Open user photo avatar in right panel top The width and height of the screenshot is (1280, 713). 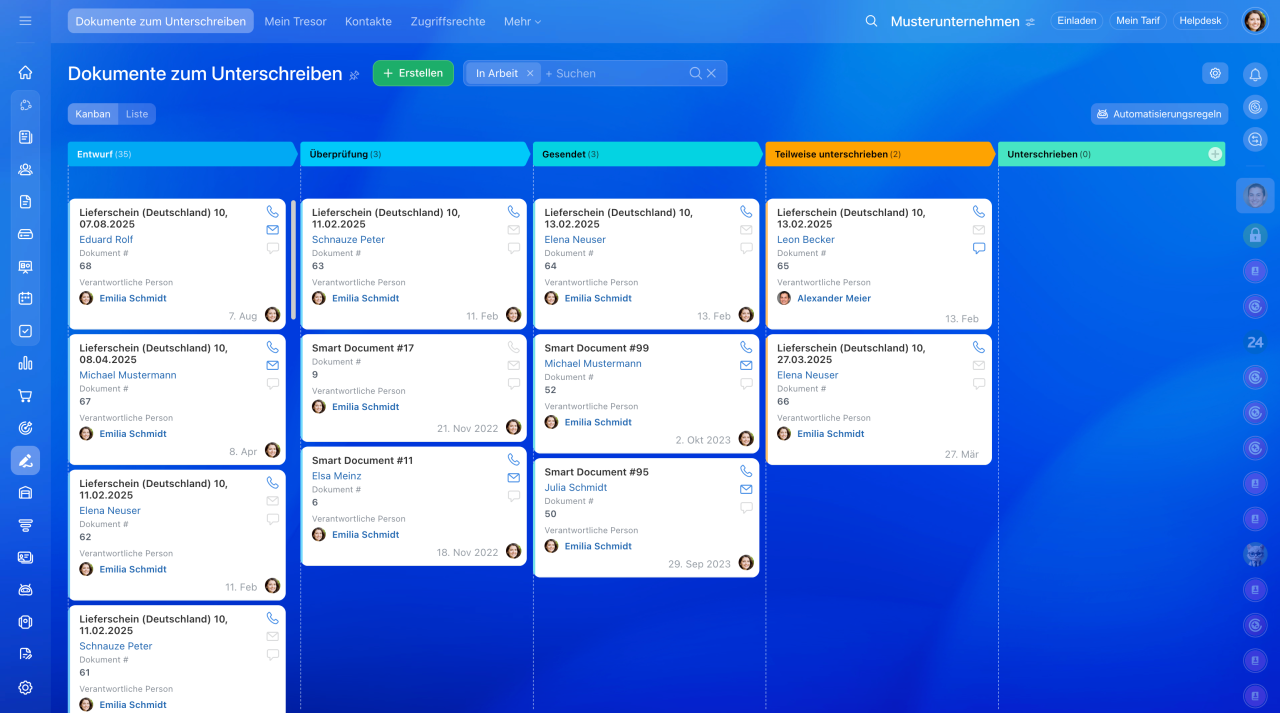point(1255,195)
